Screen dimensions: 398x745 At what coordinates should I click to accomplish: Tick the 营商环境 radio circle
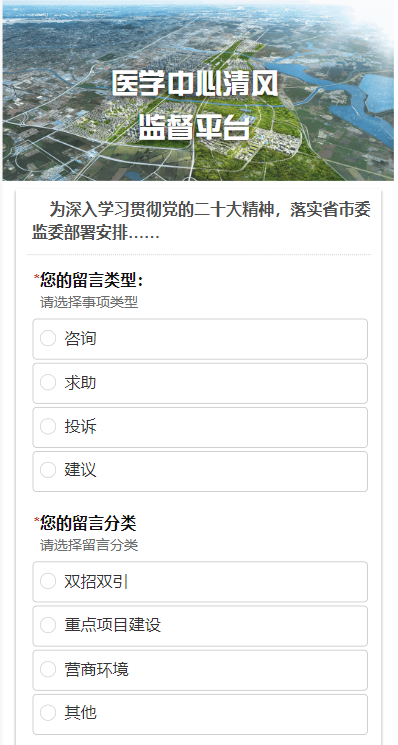pos(48,669)
